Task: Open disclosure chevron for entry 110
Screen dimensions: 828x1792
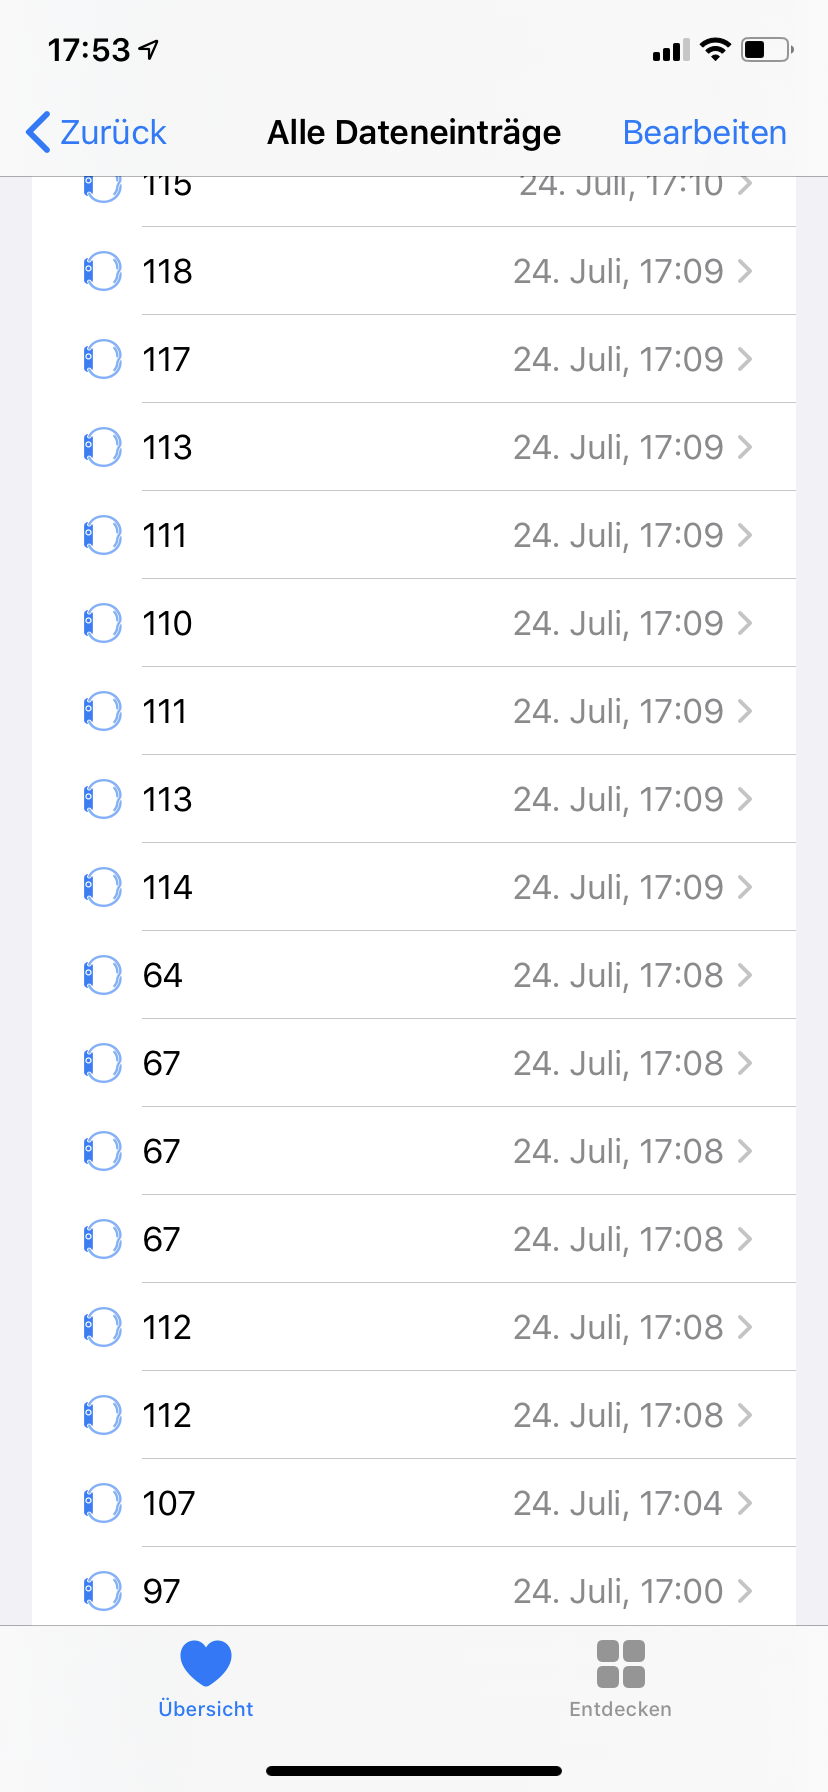Action: click(745, 623)
